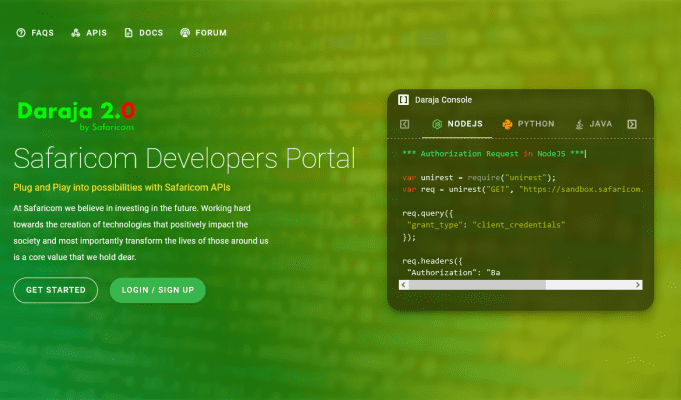The width and height of the screenshot is (681, 400).
Task: Switch to the PYTHON tab
Action: [536, 124]
